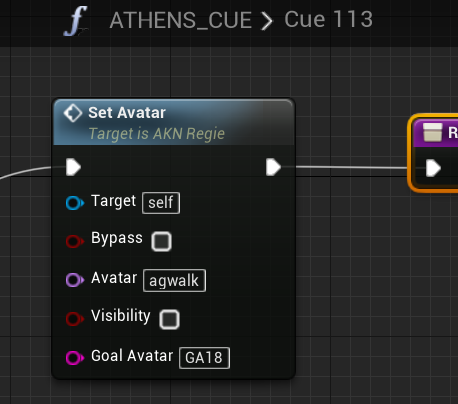The width and height of the screenshot is (458, 404).
Task: Click the purple node's header icon
Action: click(432, 132)
